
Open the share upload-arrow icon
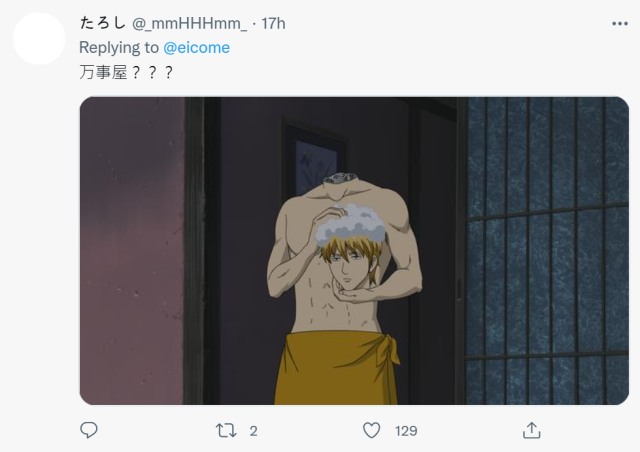(531, 430)
